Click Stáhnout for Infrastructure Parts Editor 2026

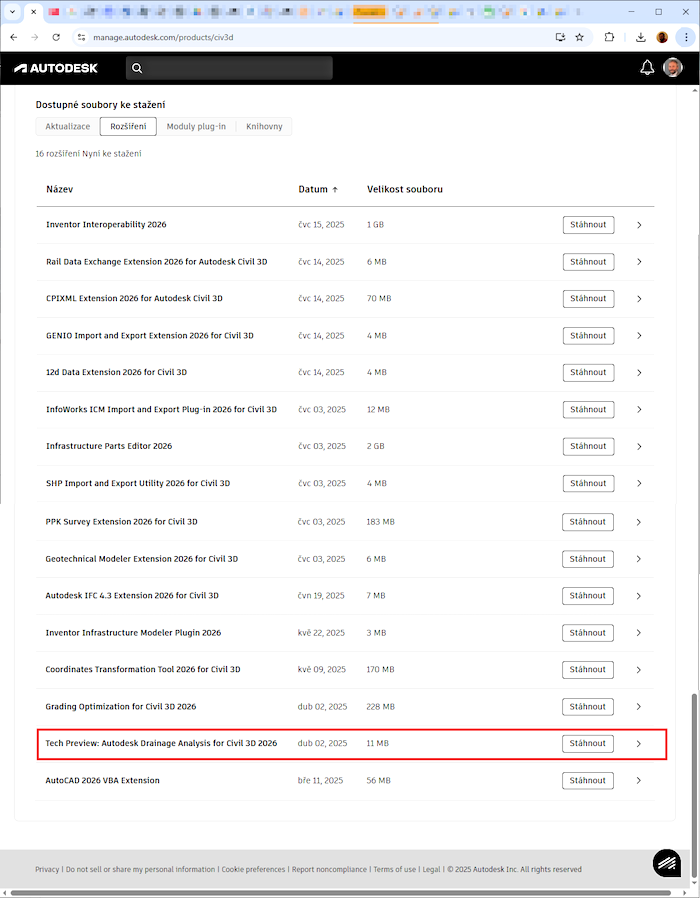point(587,447)
